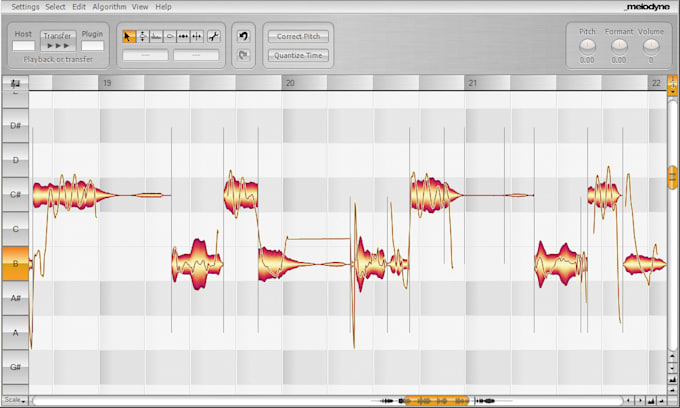Click bar 19 in the time ruler

click(x=107, y=83)
